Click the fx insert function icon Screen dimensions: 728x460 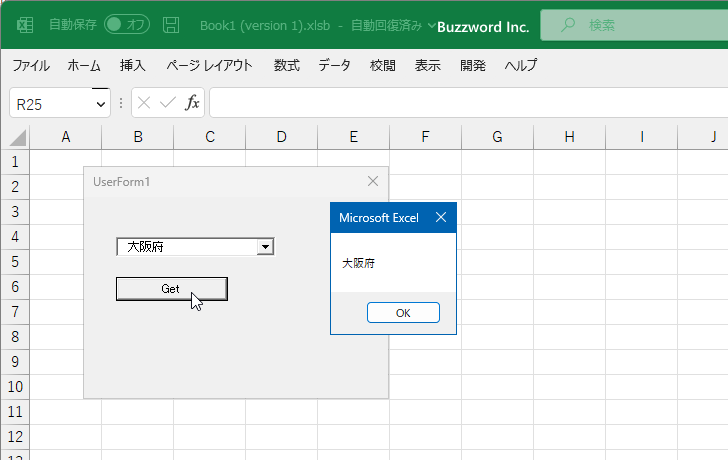[x=192, y=103]
